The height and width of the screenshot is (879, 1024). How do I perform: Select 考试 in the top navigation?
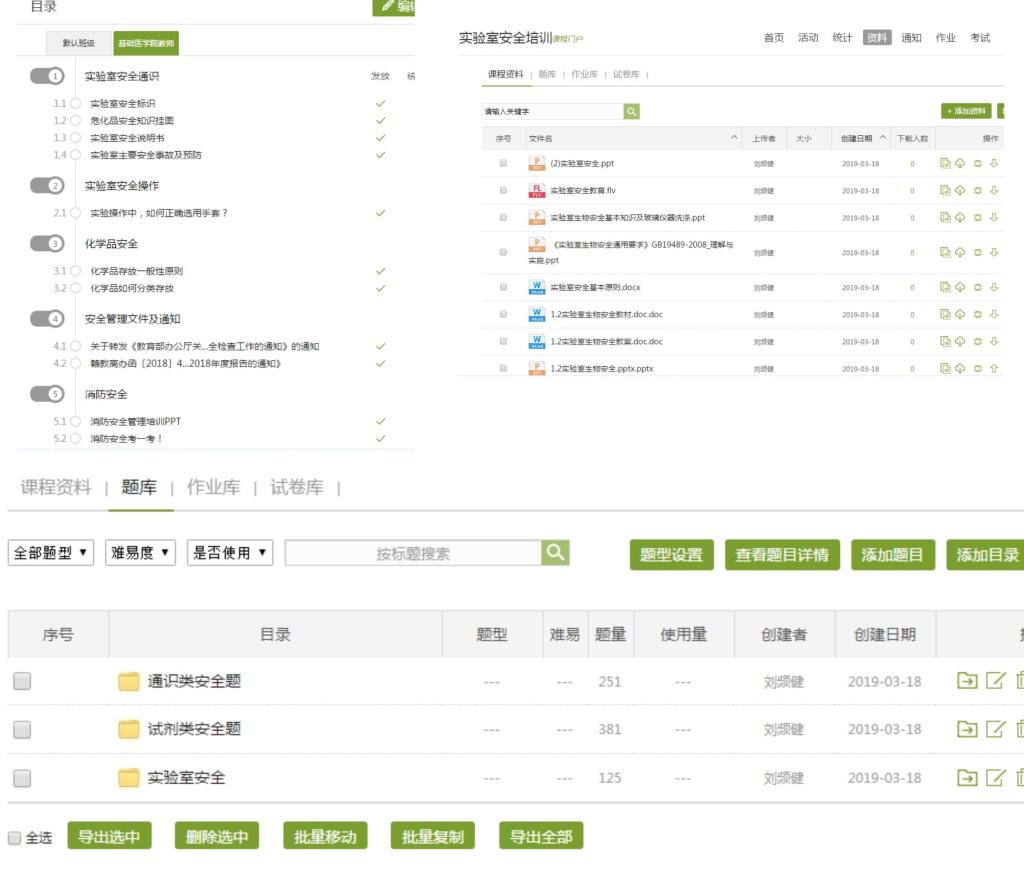tap(979, 38)
